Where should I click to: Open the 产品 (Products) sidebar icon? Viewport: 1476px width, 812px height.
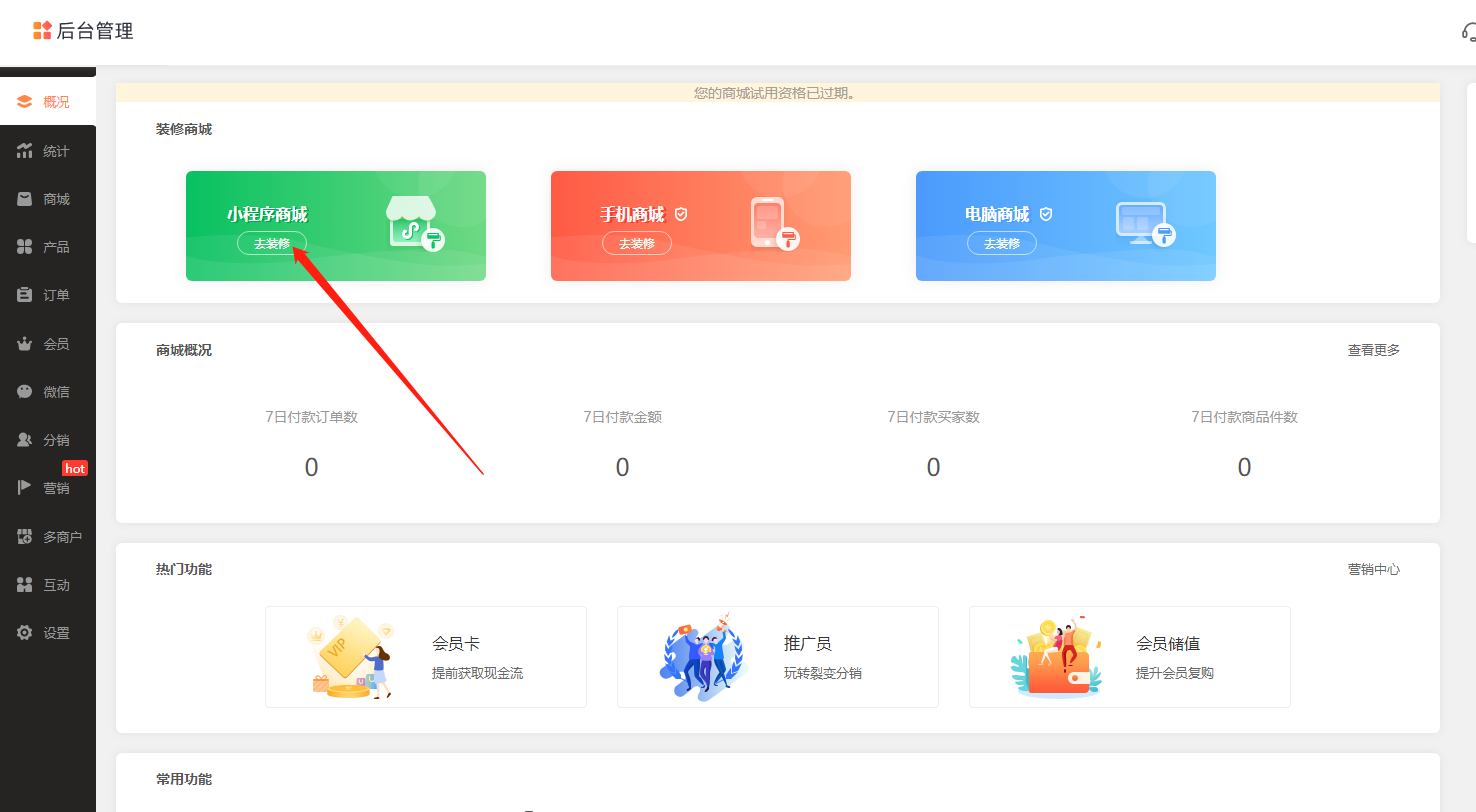point(47,246)
